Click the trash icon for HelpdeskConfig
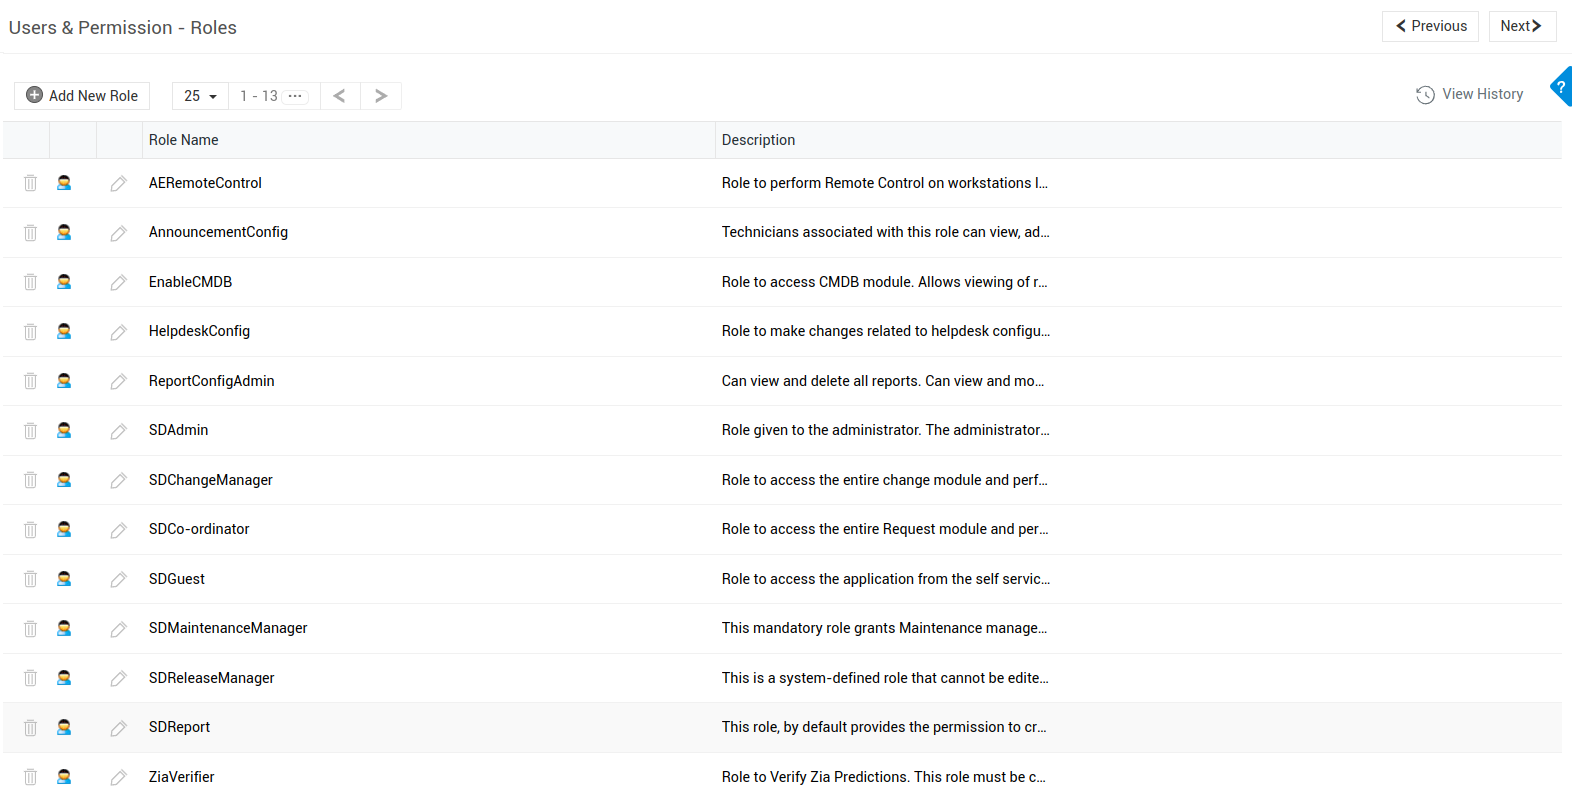 tap(31, 332)
